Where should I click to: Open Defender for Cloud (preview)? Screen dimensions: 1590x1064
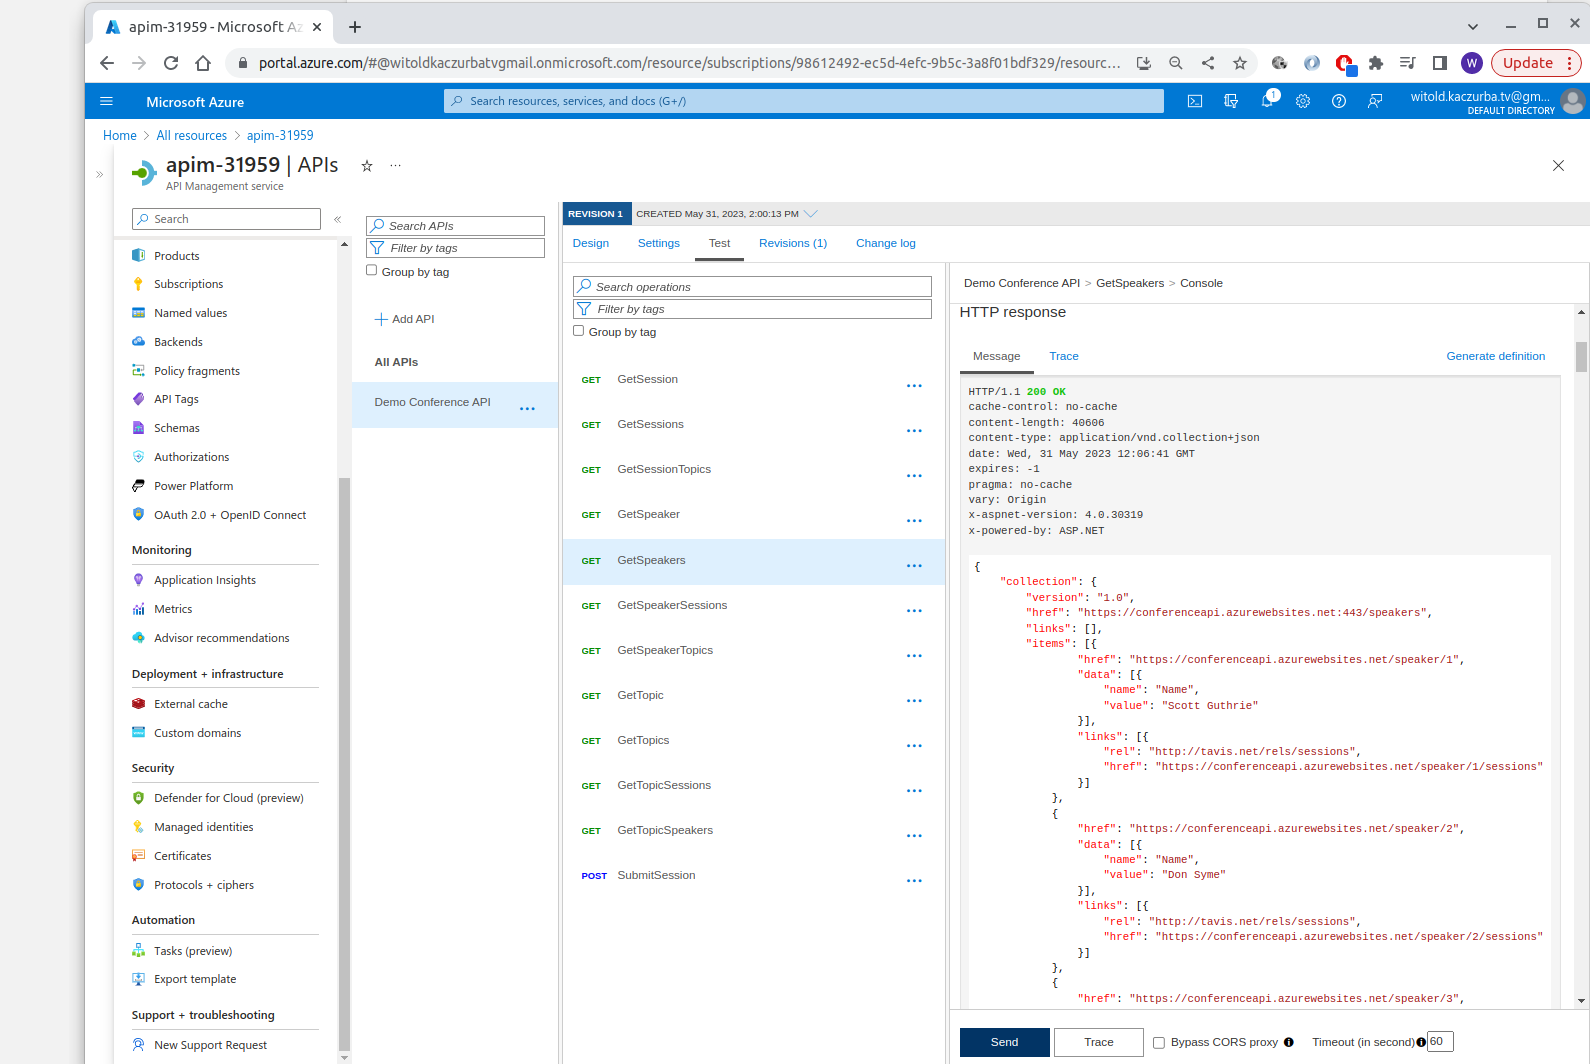[x=229, y=798]
